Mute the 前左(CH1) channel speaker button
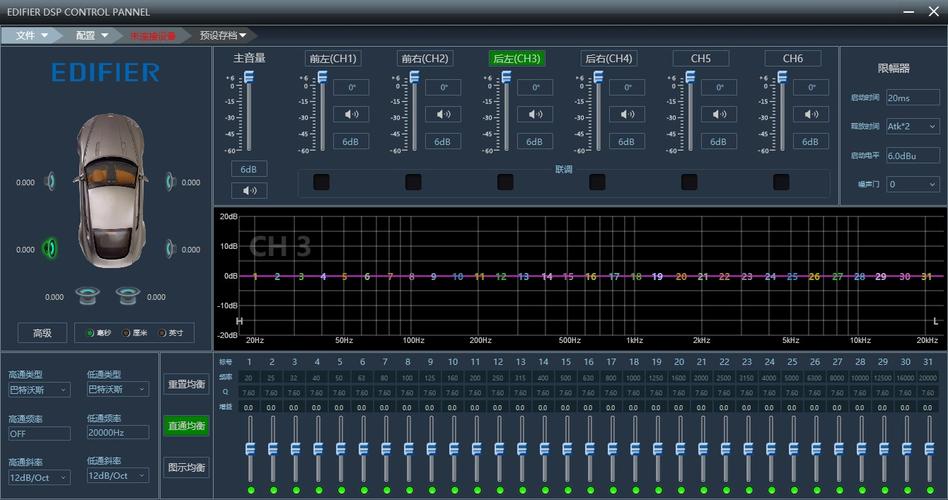Screen dimensions: 948x500 click(x=351, y=114)
